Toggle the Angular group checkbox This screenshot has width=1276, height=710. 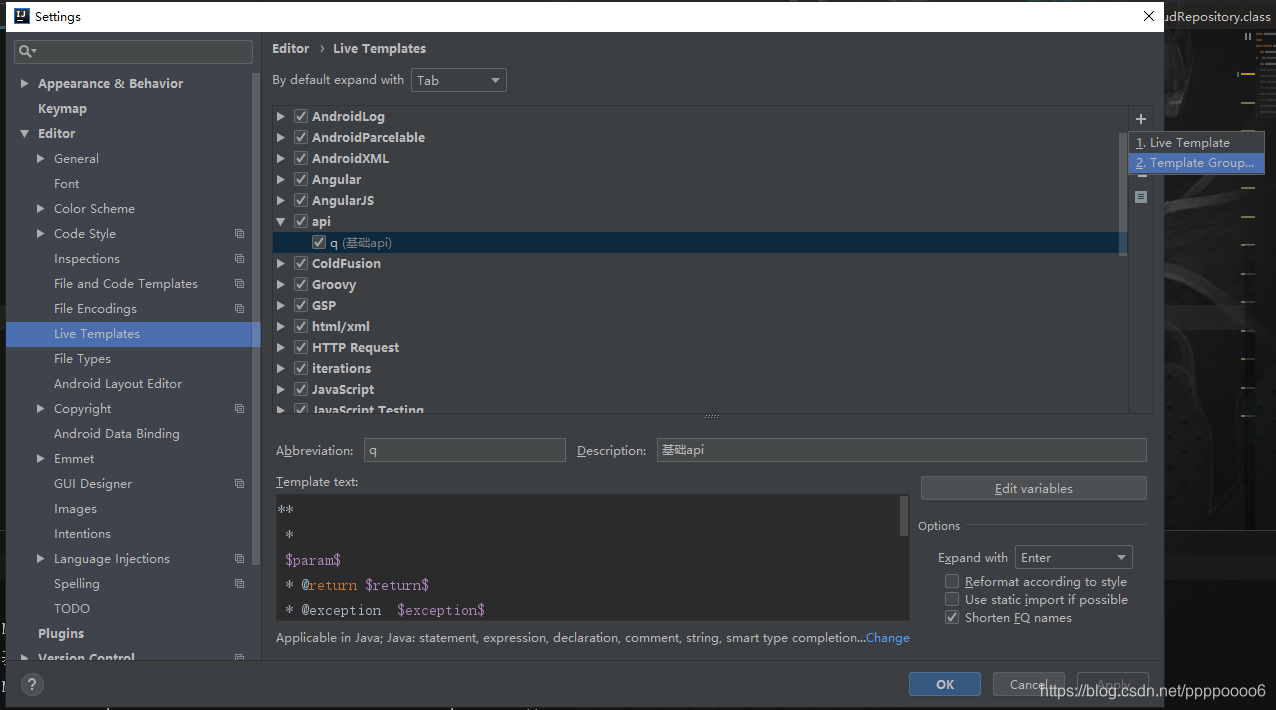301,180
